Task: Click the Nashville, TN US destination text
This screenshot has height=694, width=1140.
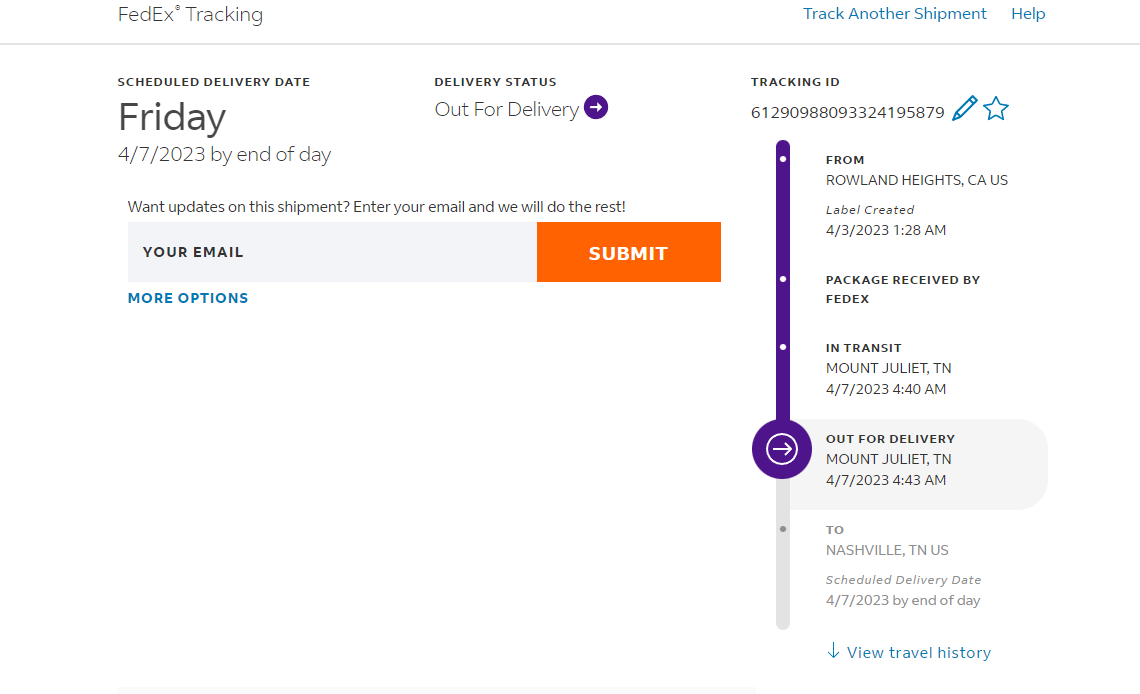Action: pos(887,550)
